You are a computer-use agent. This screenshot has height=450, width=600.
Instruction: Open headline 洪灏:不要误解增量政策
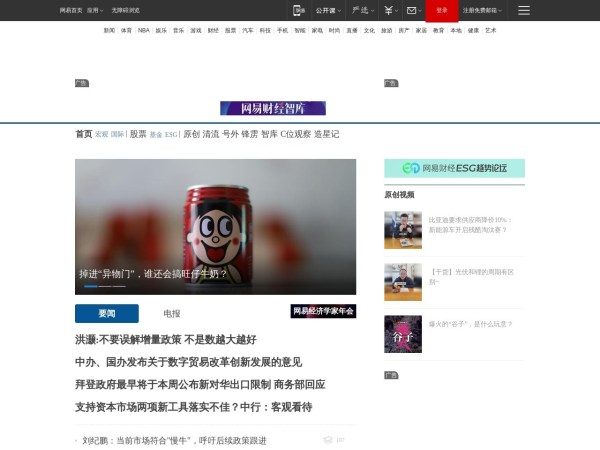tap(165, 340)
